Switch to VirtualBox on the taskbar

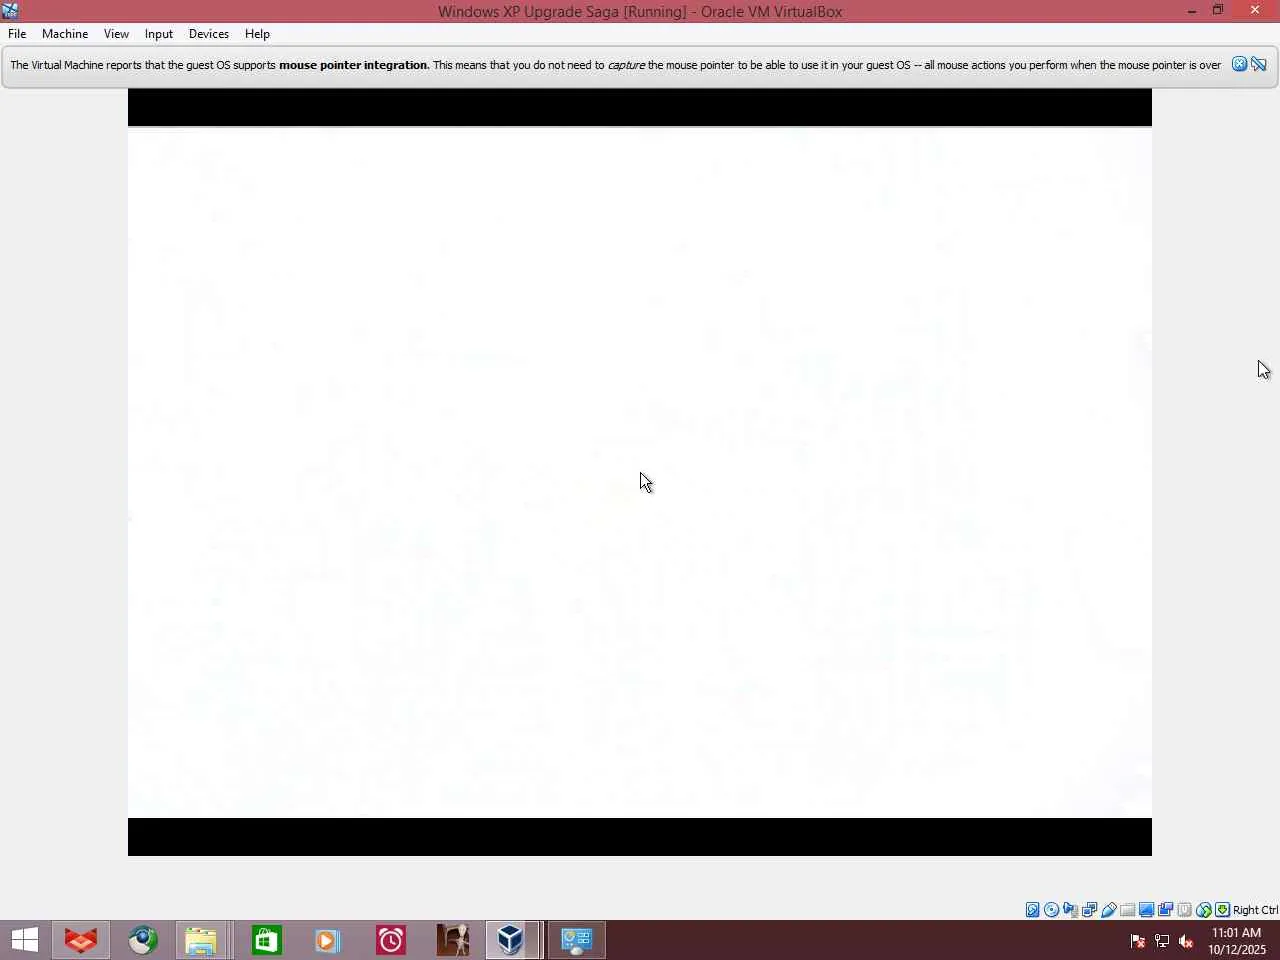(x=513, y=940)
